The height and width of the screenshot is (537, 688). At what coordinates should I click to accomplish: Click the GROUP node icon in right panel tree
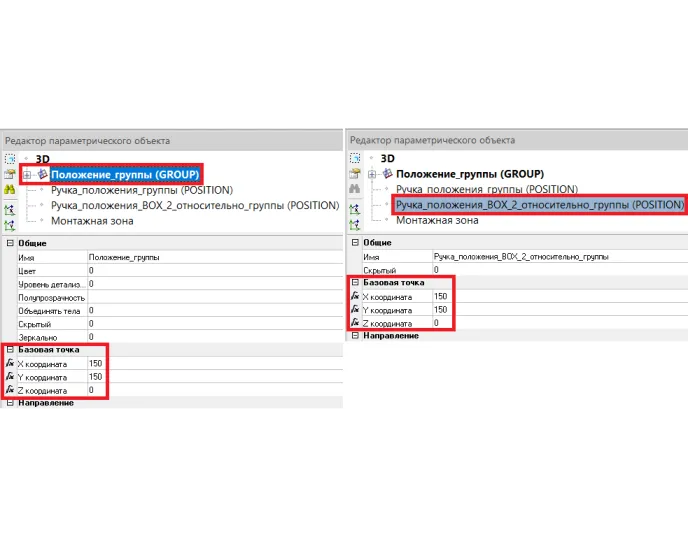tap(387, 174)
